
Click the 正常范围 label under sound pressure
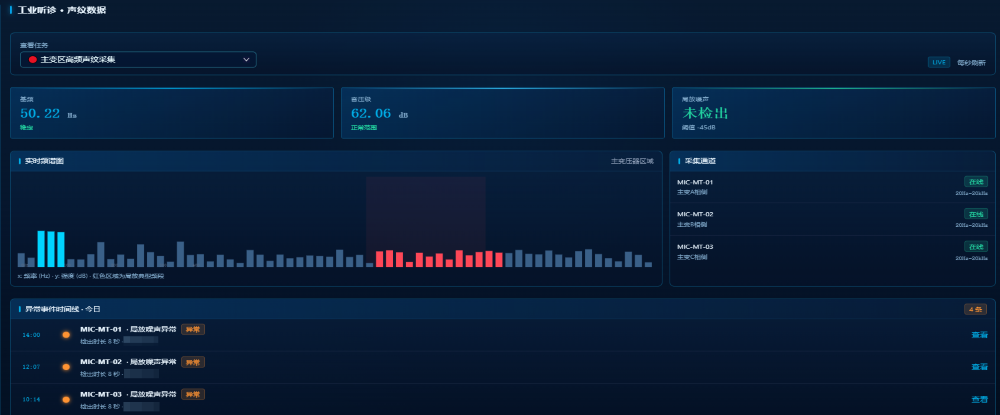(364, 127)
